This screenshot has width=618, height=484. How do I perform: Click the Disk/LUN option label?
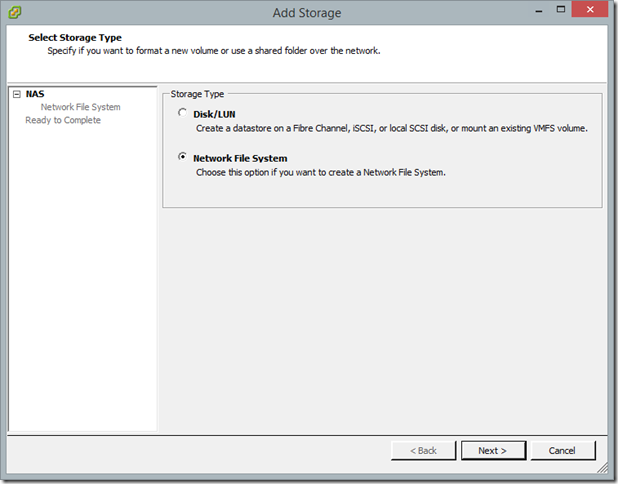(x=214, y=114)
